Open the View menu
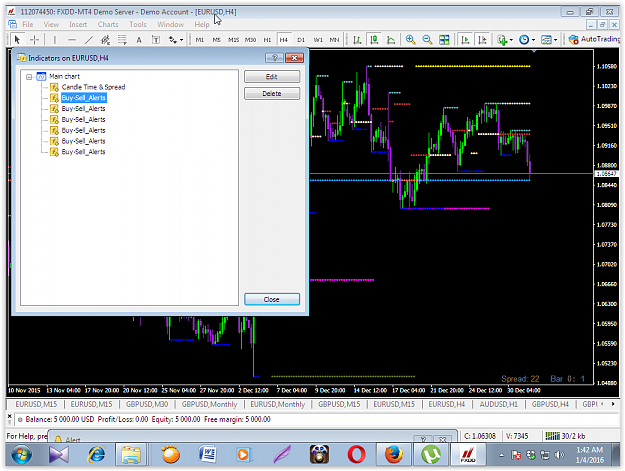 coord(51,24)
